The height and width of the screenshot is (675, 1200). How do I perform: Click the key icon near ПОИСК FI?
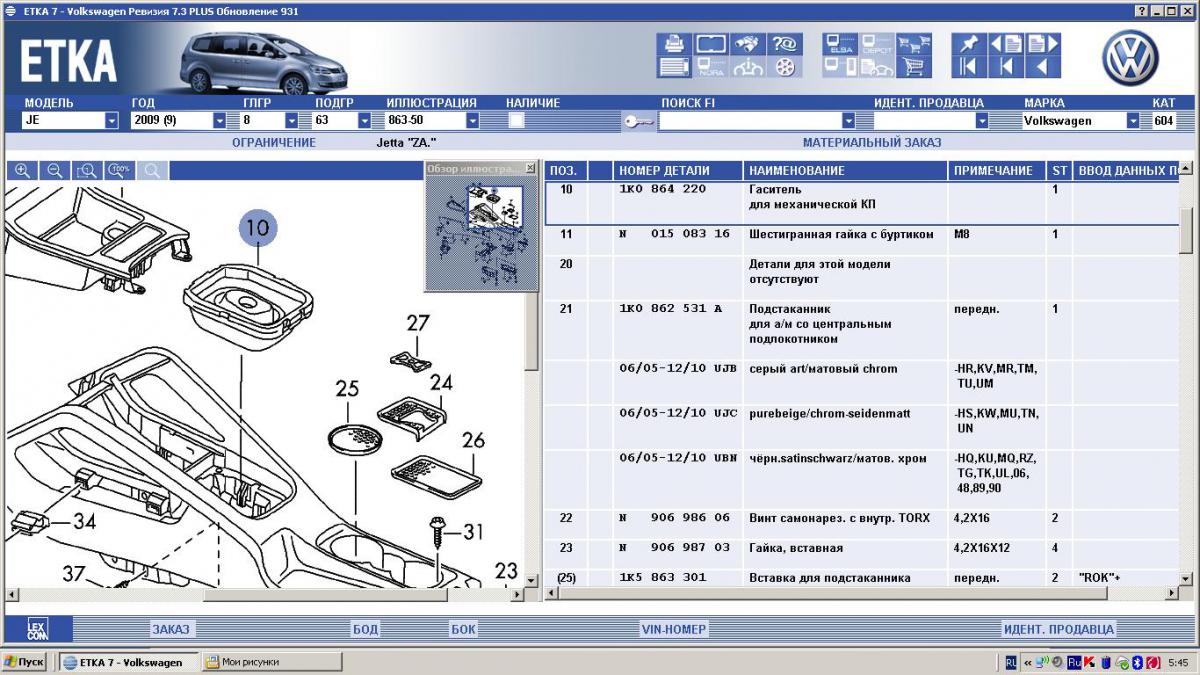click(638, 121)
